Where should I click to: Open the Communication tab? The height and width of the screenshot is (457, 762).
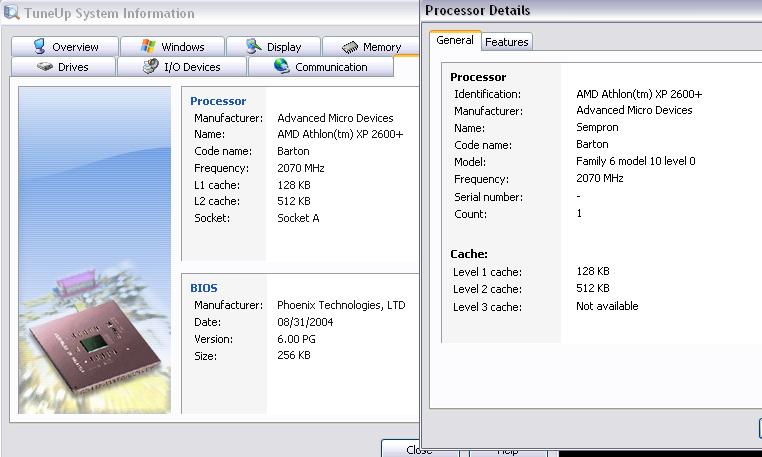321,67
